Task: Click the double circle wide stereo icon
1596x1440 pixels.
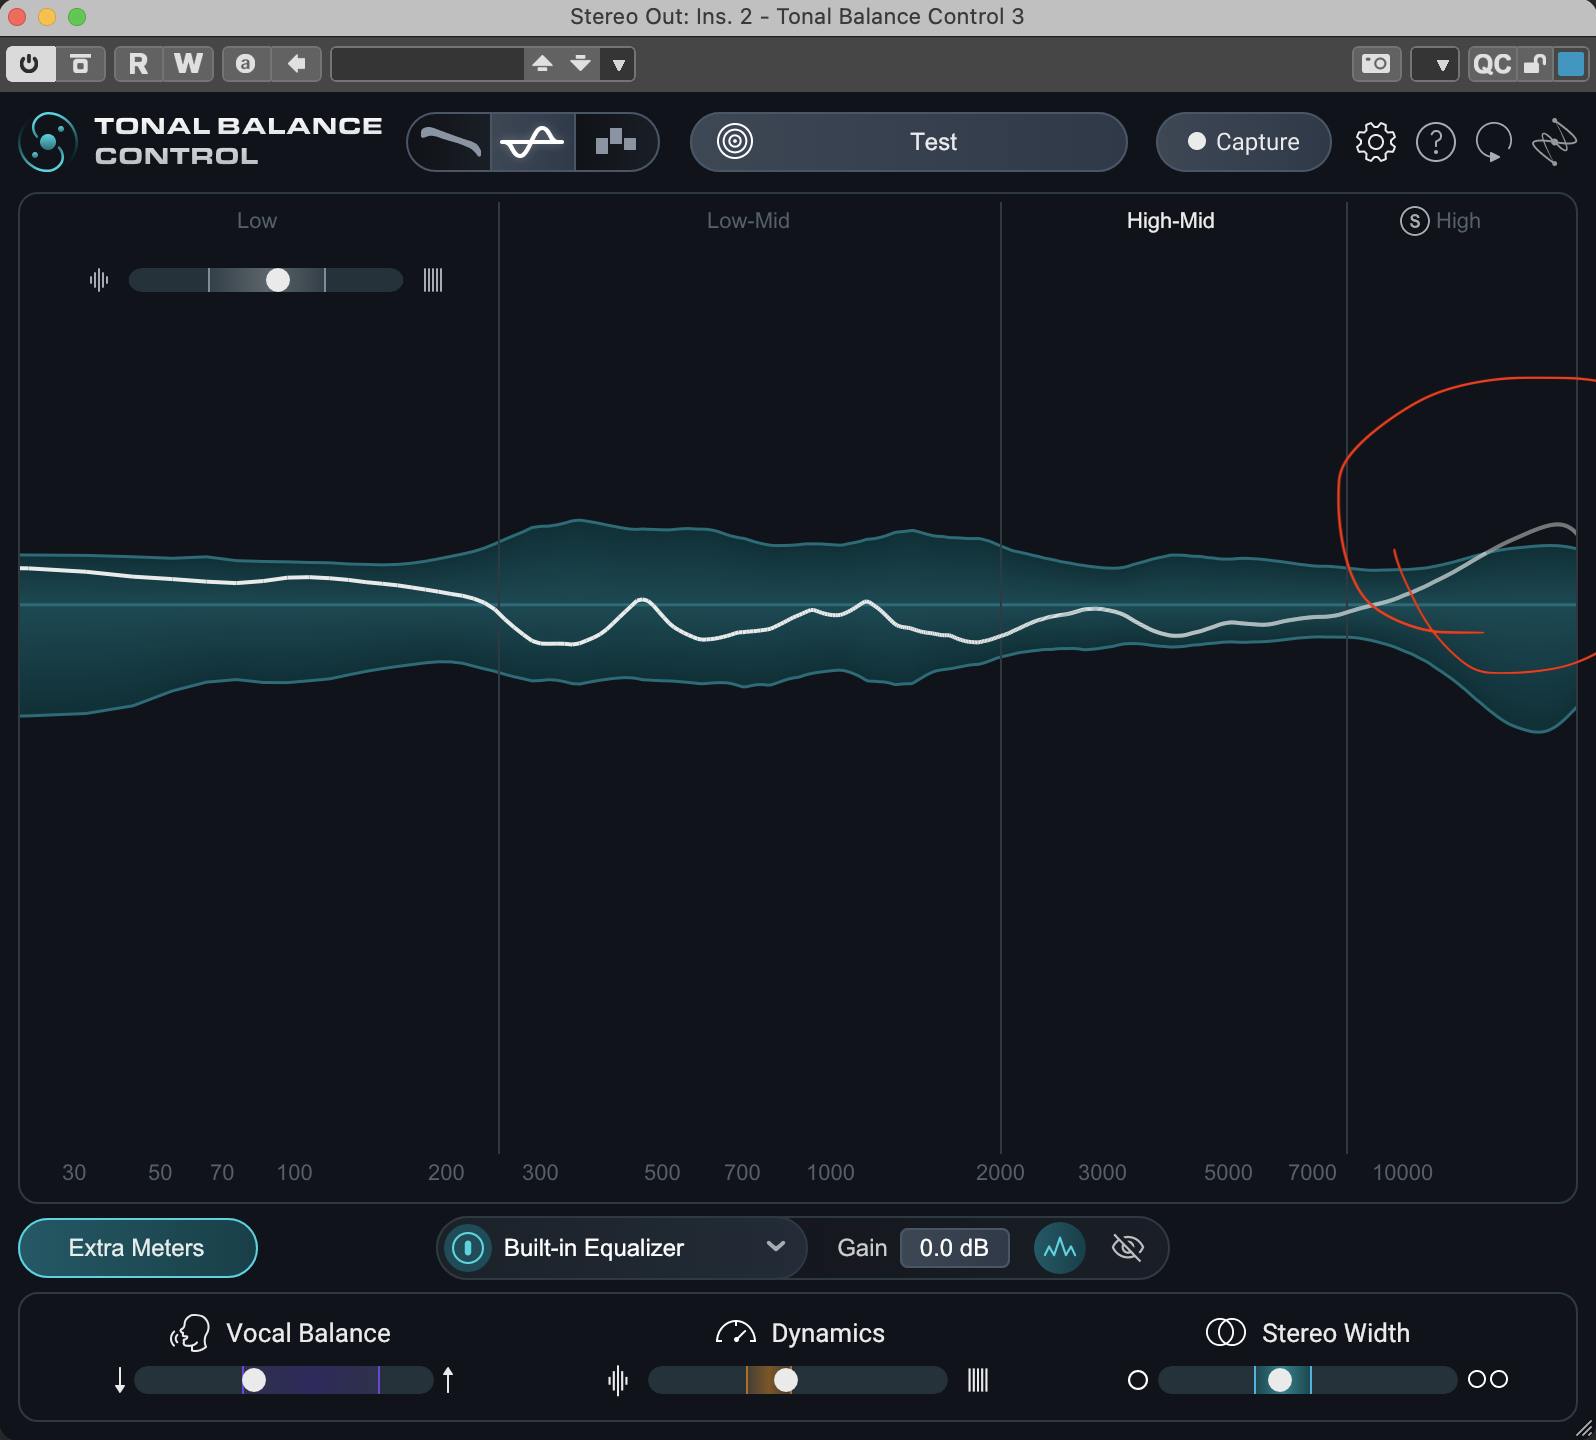Action: coord(1488,1380)
